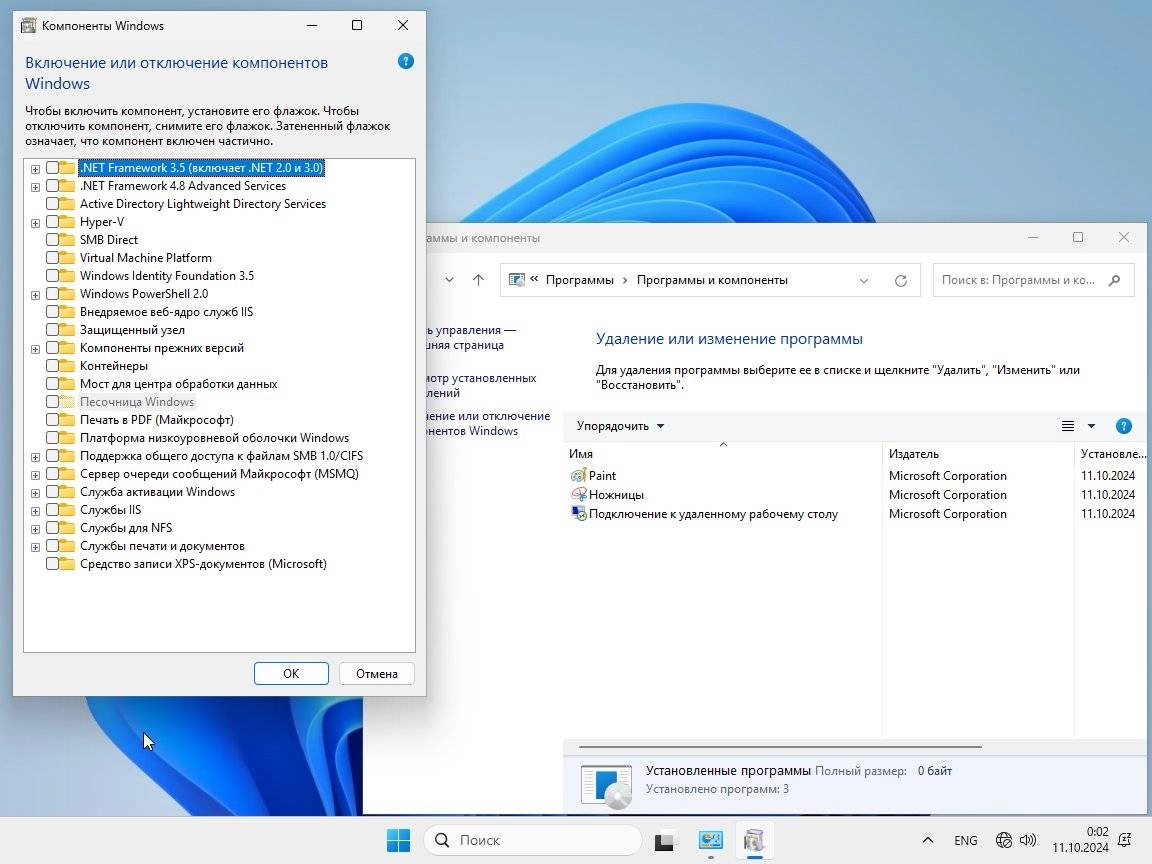Click the control panel icon in the address bar

tap(516, 280)
